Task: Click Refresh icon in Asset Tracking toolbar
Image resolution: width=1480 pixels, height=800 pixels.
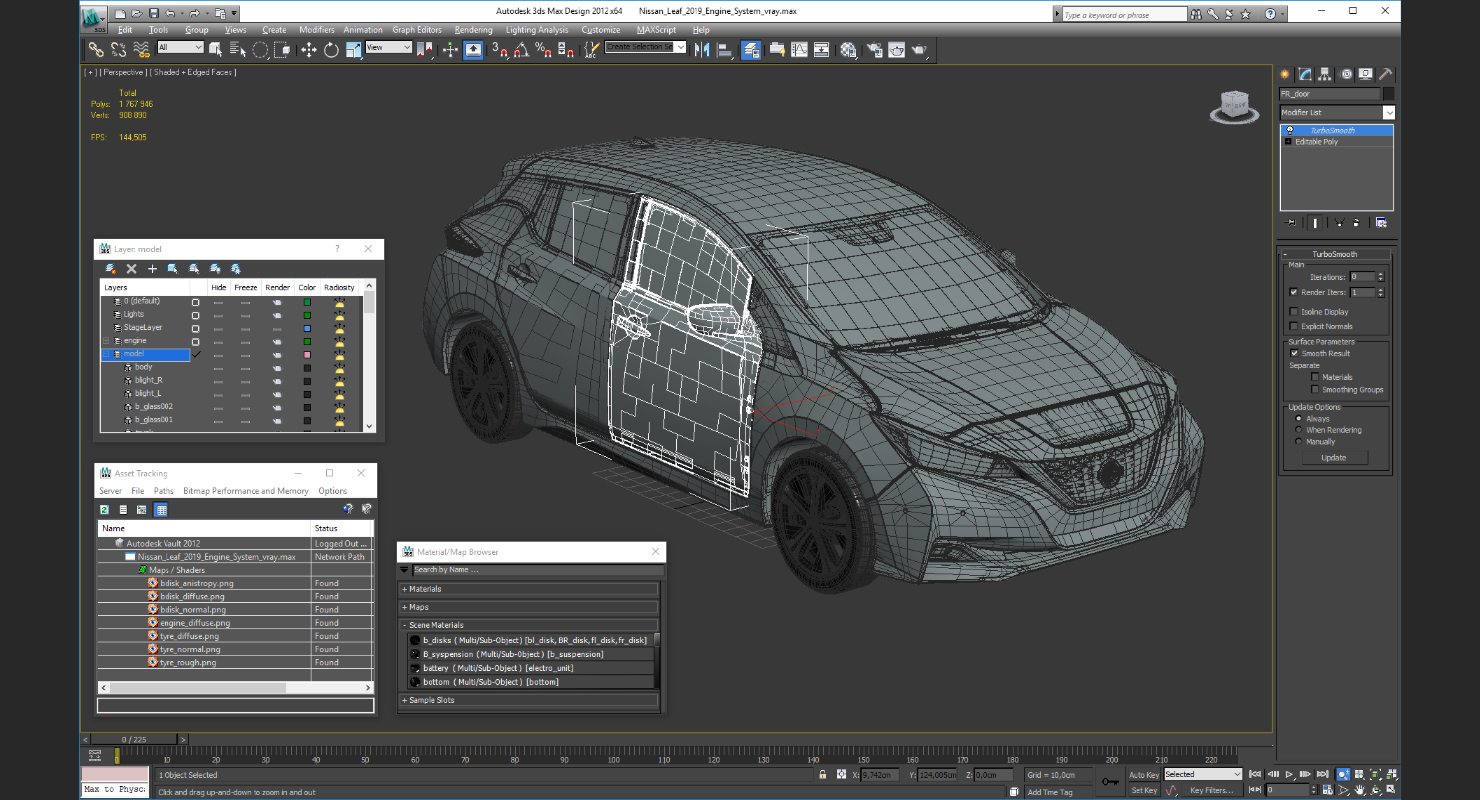Action: [x=105, y=510]
